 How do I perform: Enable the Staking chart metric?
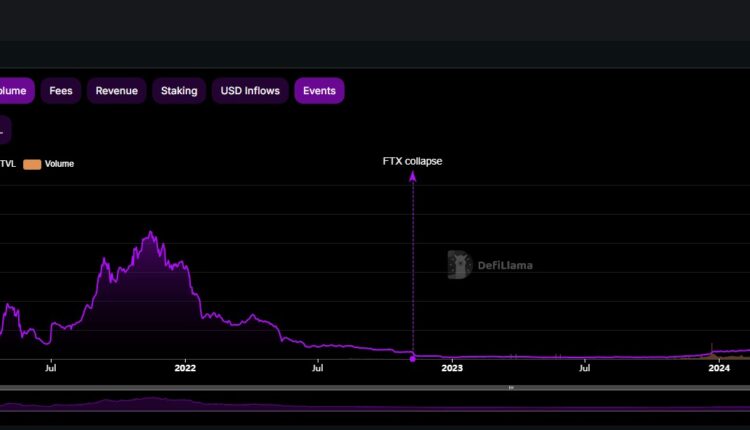coord(179,91)
